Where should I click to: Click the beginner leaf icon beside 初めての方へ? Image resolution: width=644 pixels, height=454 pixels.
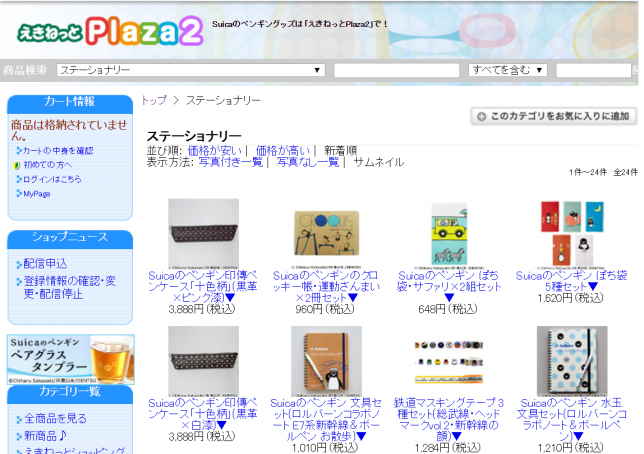pyautogui.click(x=17, y=165)
